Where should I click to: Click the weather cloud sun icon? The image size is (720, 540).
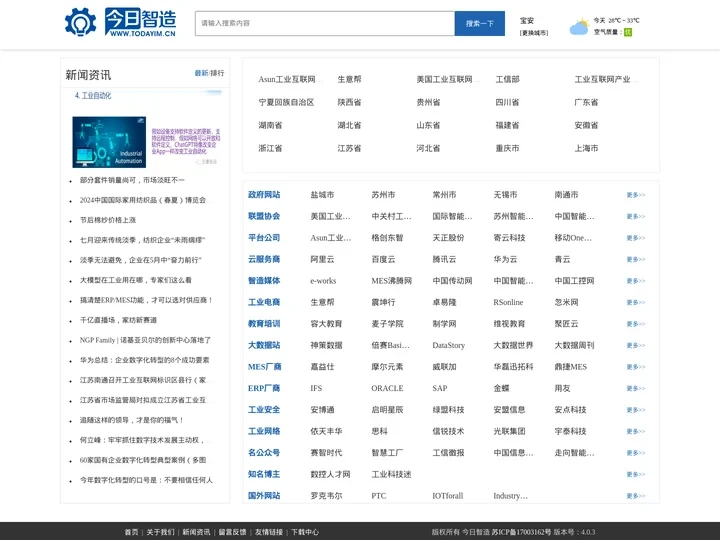[x=579, y=27]
